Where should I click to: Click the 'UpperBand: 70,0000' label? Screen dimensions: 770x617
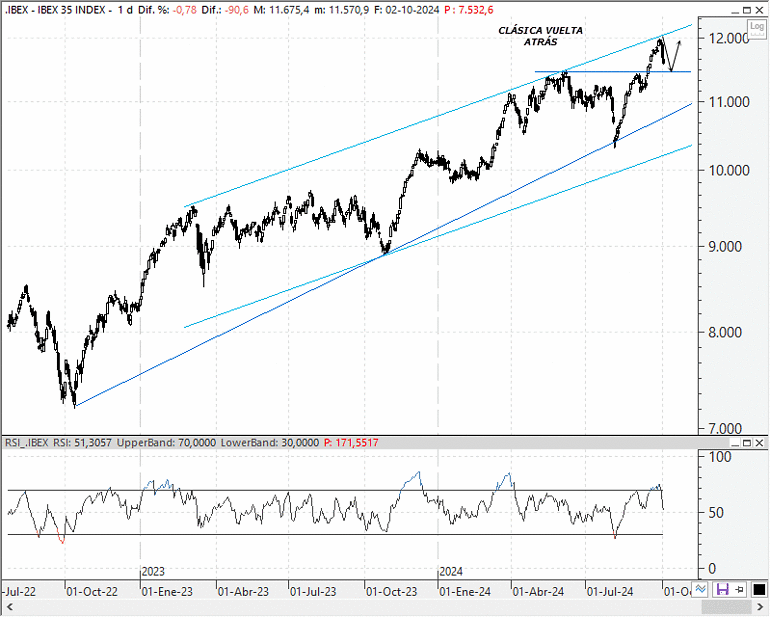(166, 443)
